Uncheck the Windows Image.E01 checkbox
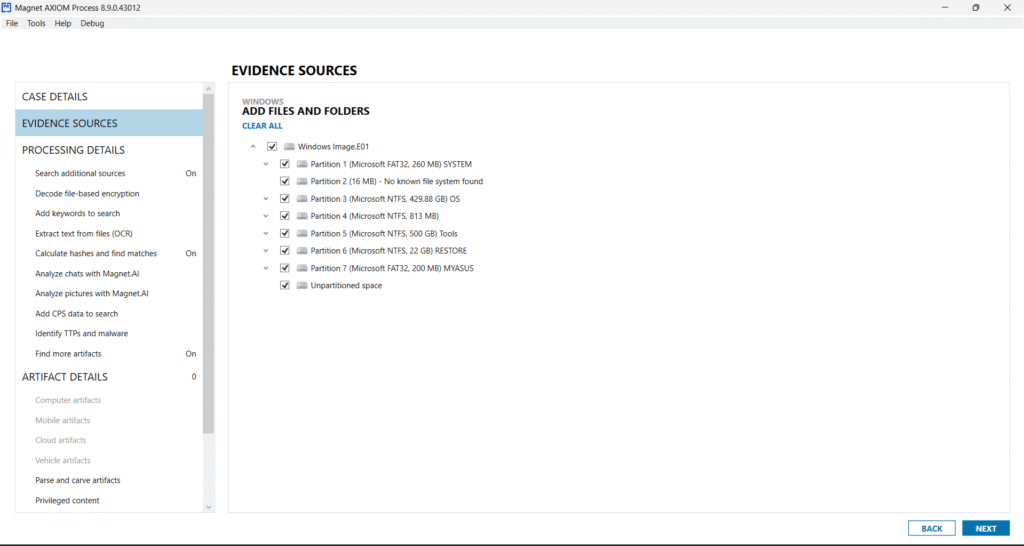Screen dimensions: 1024x546 coord(272,147)
